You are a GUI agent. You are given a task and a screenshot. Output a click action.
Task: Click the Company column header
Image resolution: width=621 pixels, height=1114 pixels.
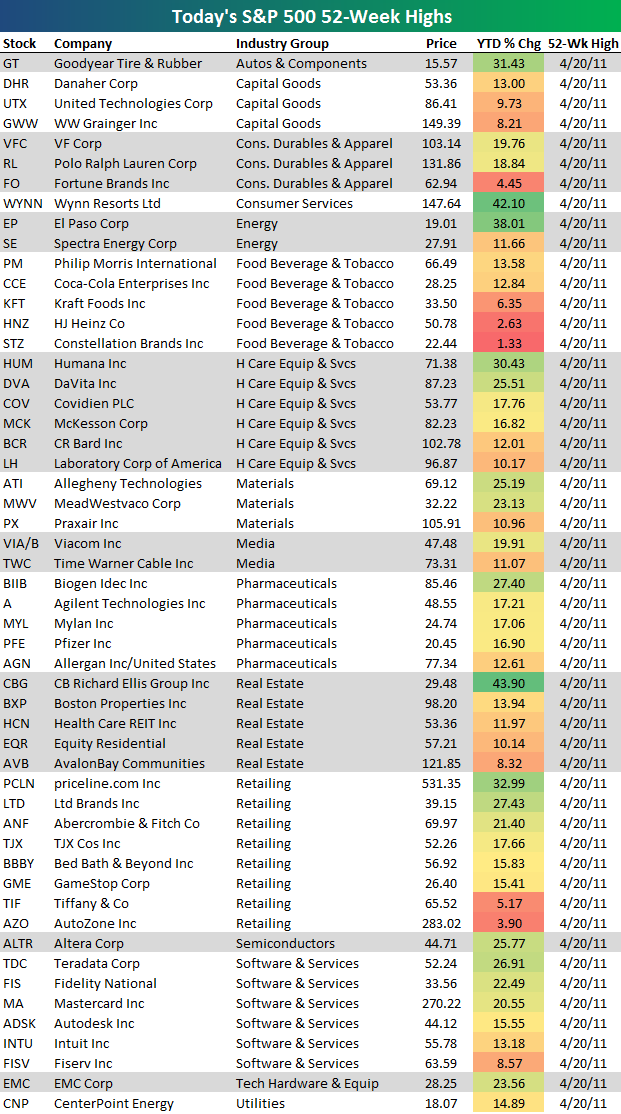coord(82,43)
